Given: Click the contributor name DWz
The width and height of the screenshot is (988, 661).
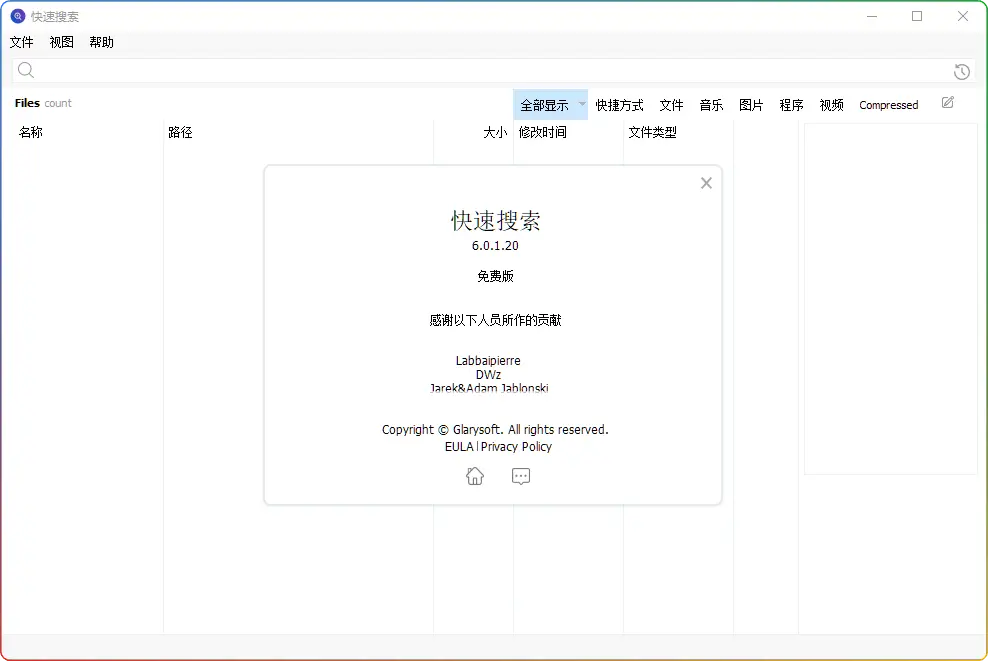Looking at the screenshot, I should [488, 374].
